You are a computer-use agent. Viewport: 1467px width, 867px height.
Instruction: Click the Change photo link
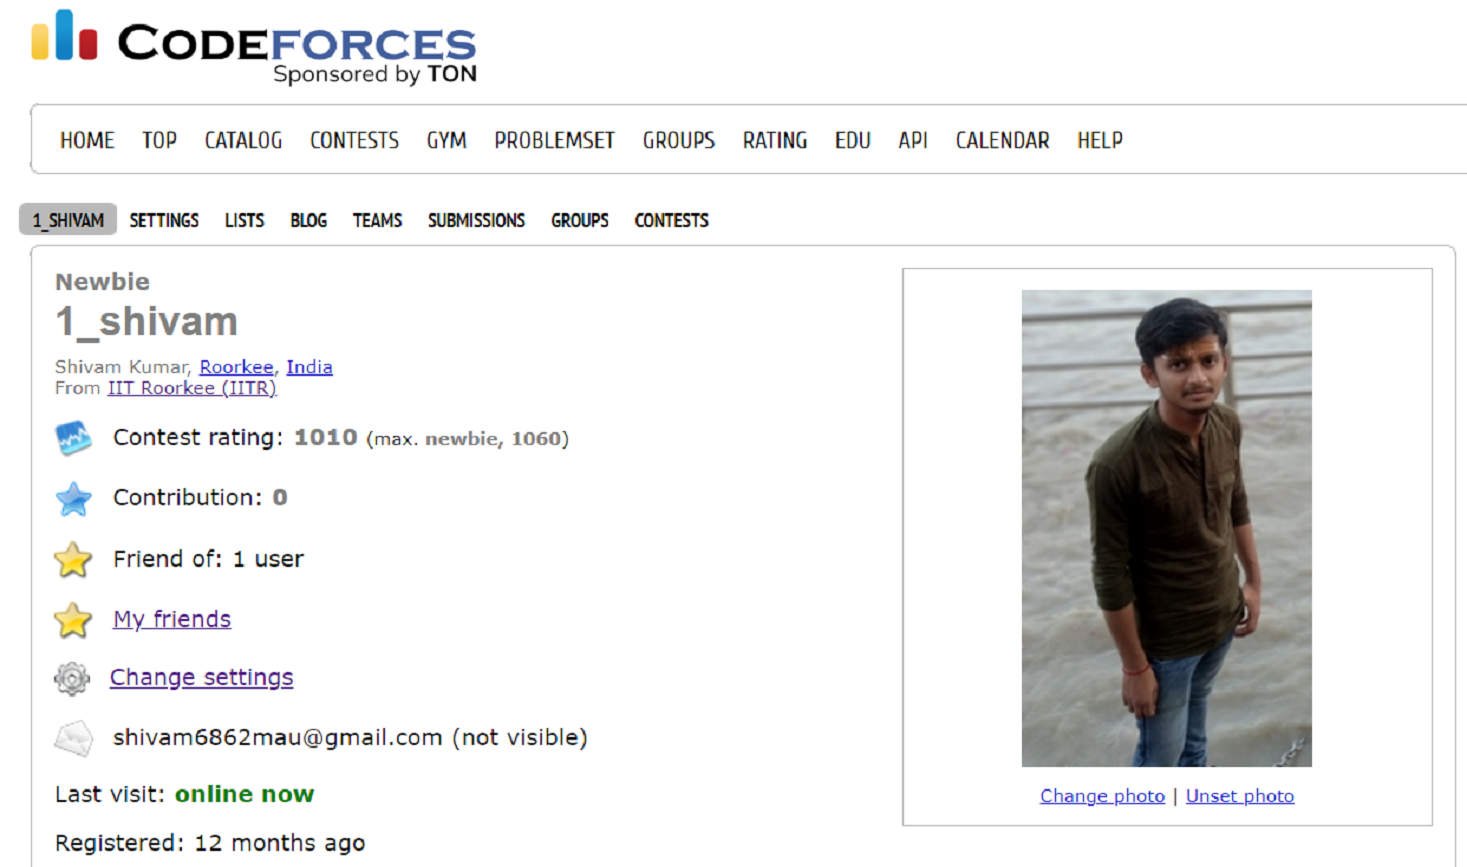click(x=1102, y=796)
